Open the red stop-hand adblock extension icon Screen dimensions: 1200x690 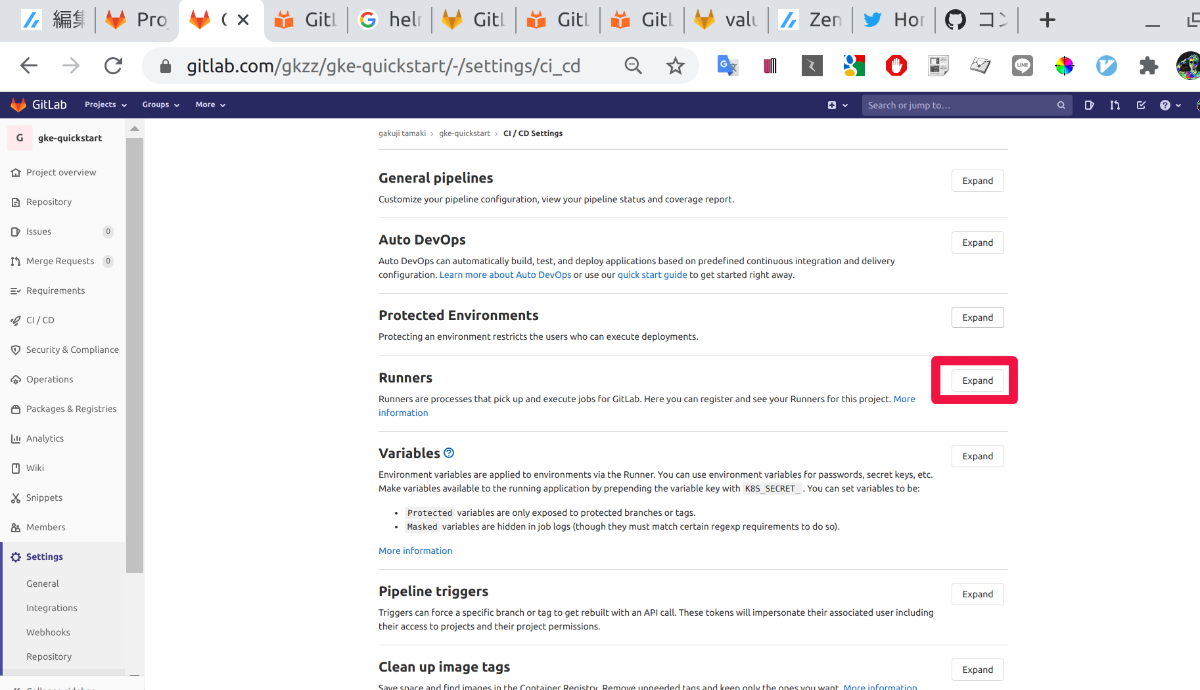click(x=896, y=66)
